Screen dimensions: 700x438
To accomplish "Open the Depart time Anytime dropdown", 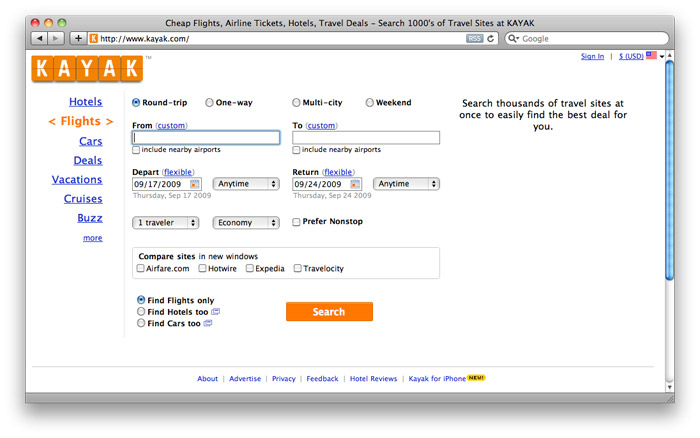I will 246,184.
